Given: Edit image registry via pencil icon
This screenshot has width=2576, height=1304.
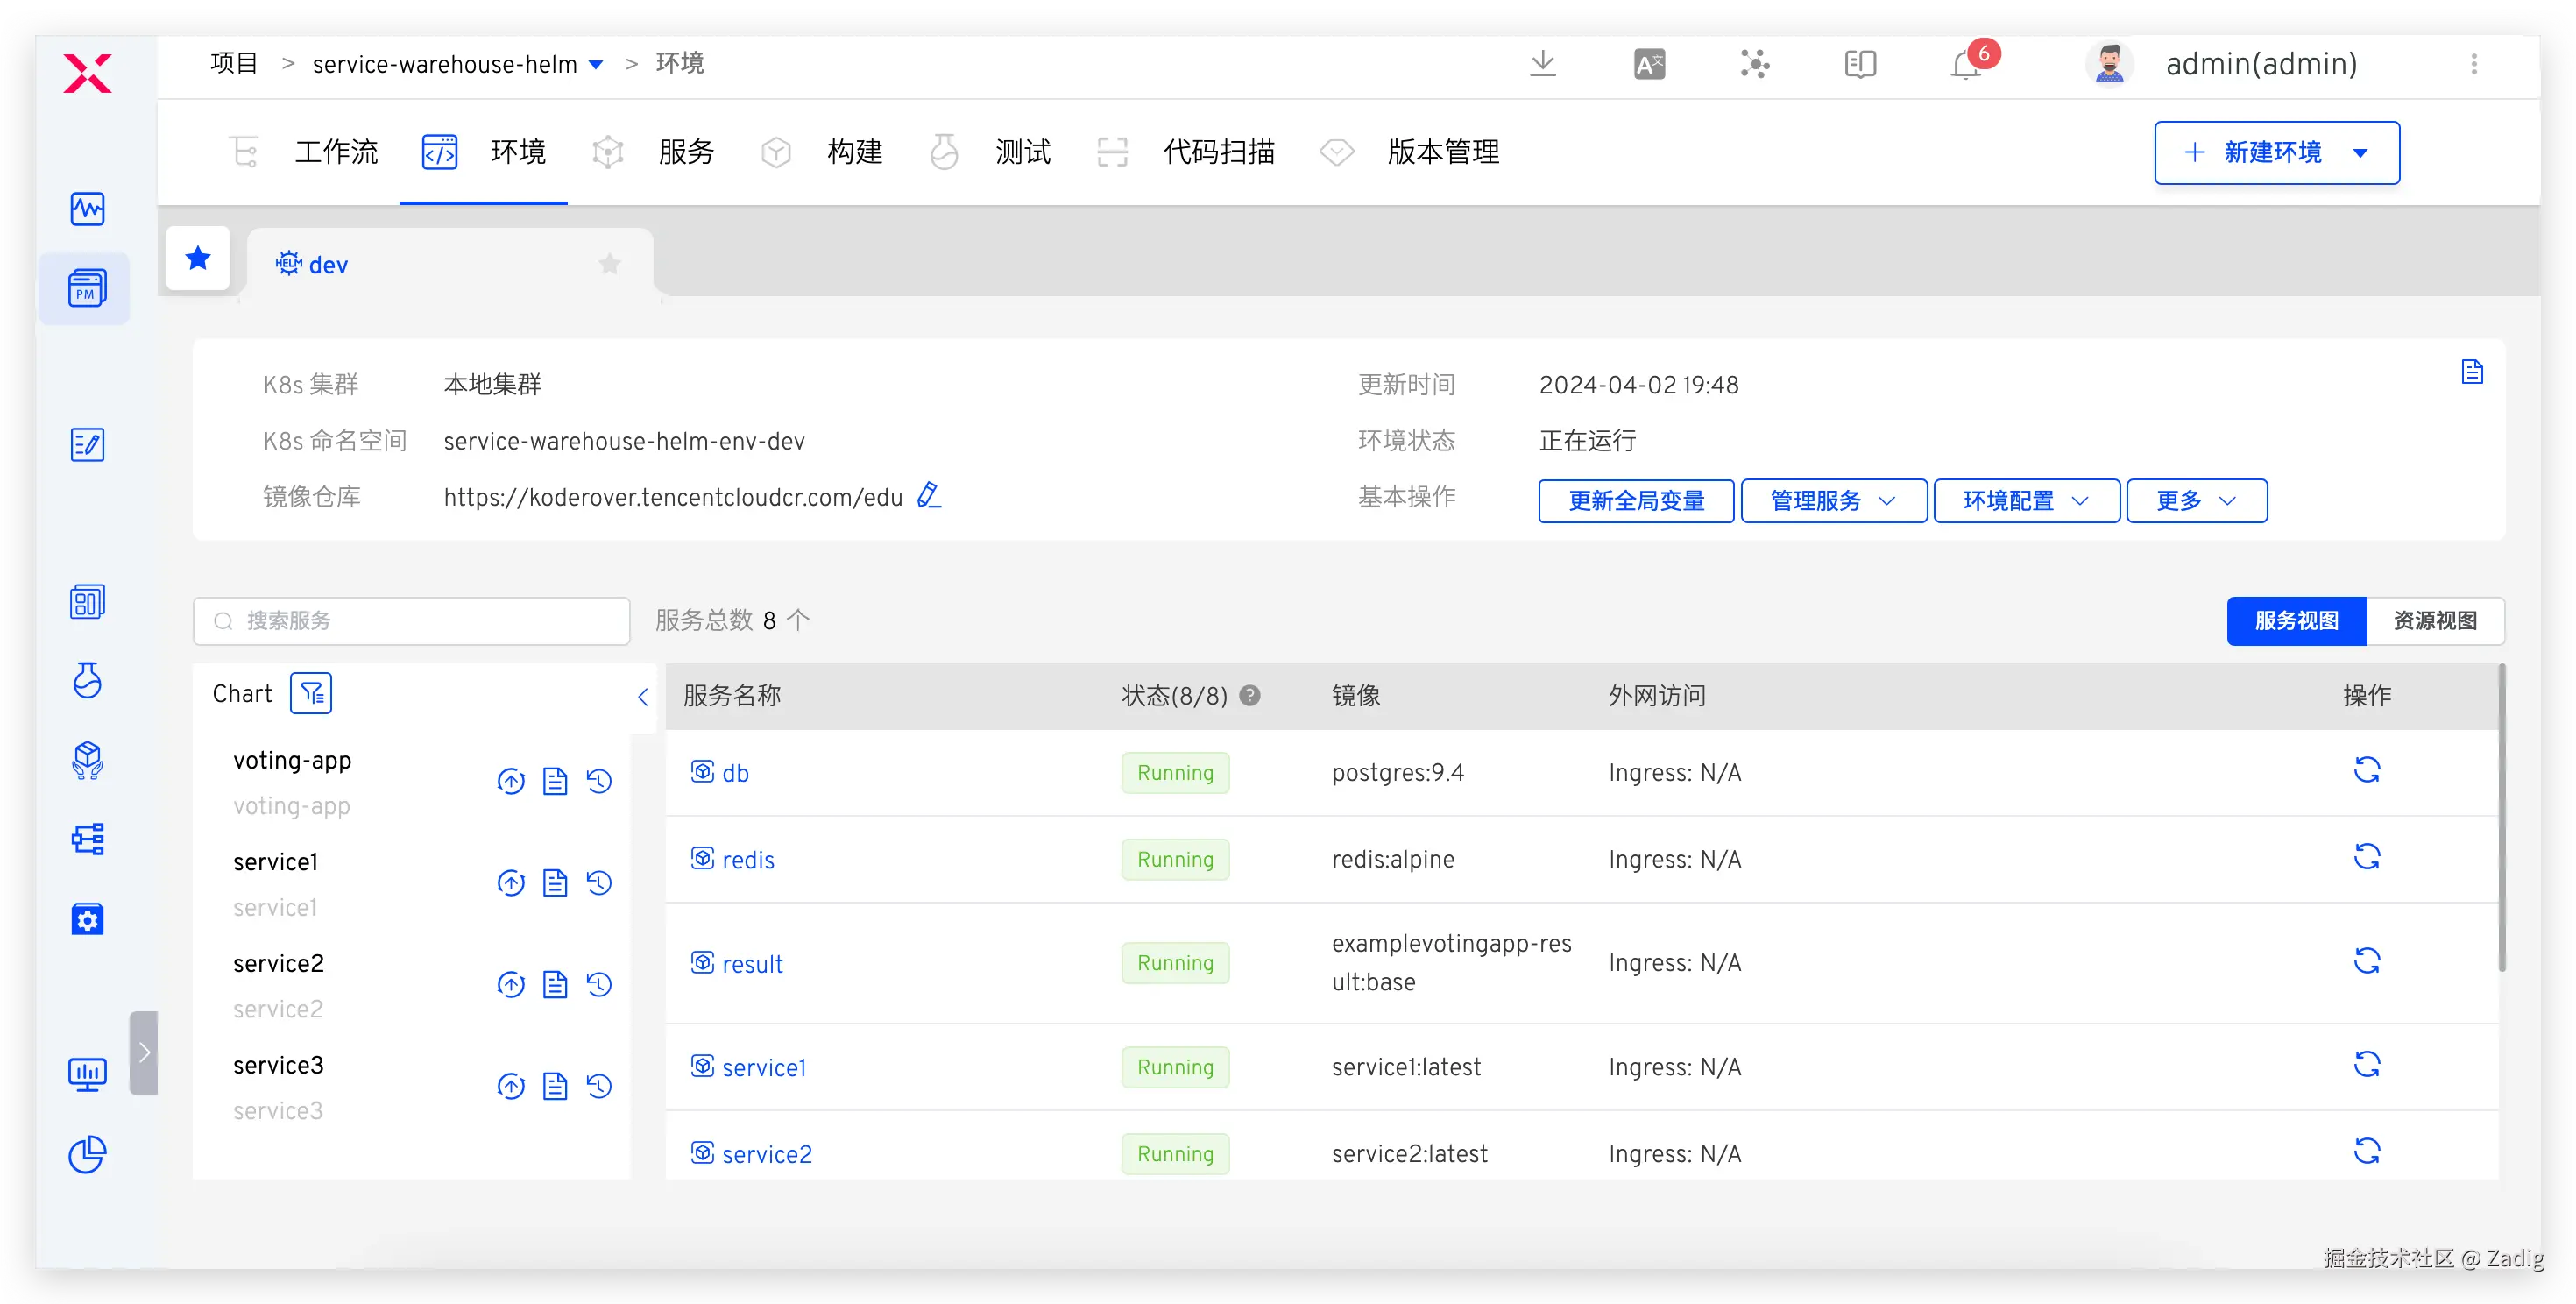Looking at the screenshot, I should (929, 495).
